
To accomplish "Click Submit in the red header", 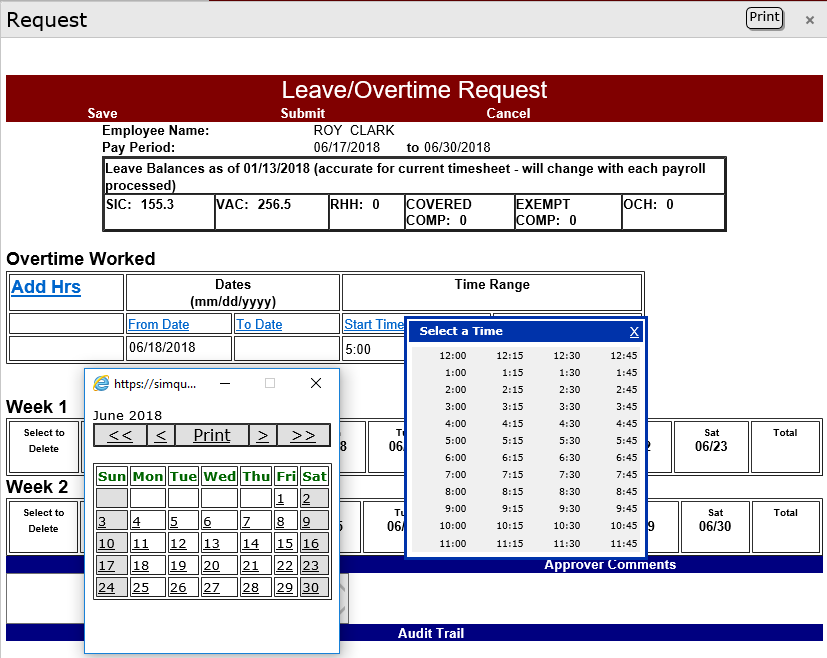I will coord(303,113).
